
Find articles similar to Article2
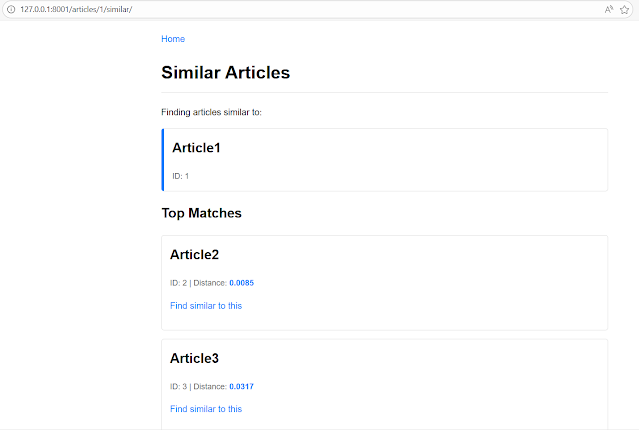(206, 306)
